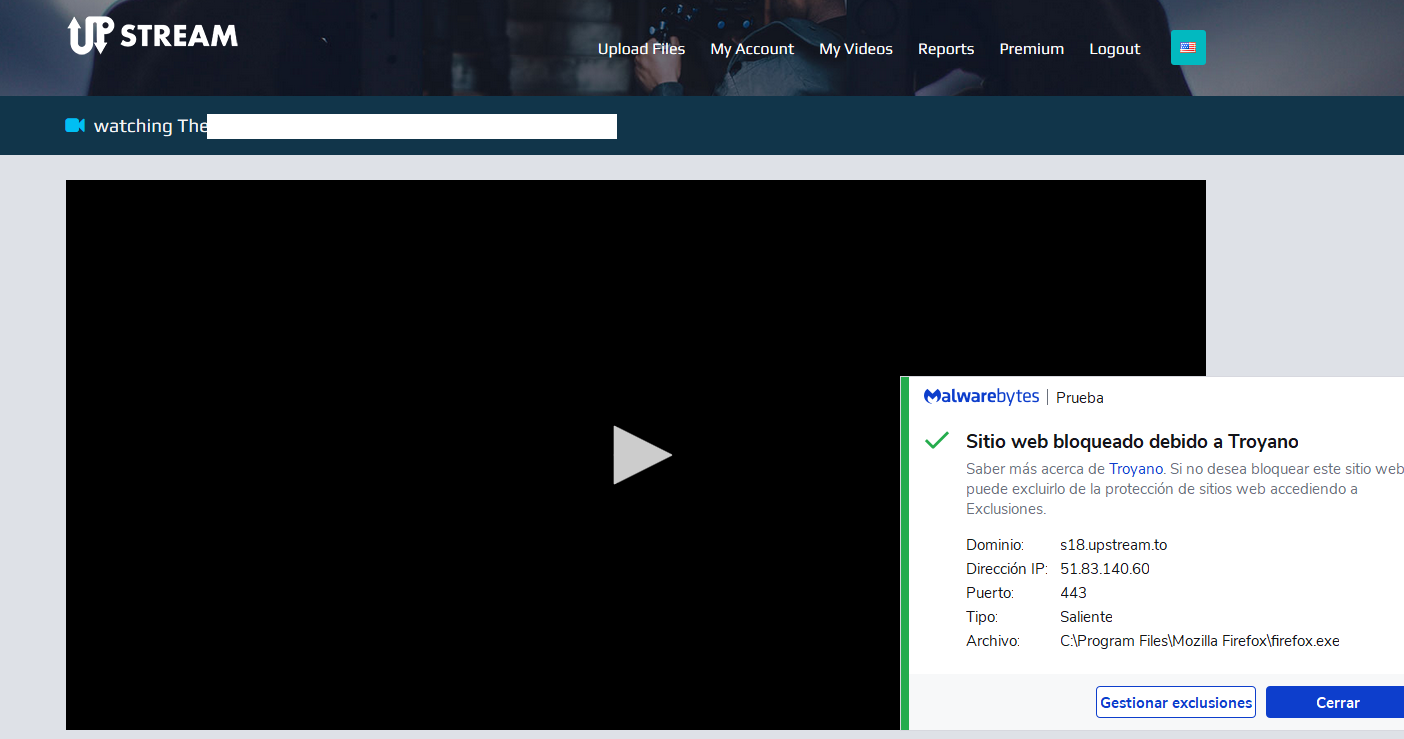Screen dimensions: 1404x739
Task: Click the firefox.exe file path text
Action: pyautogui.click(x=1200, y=641)
